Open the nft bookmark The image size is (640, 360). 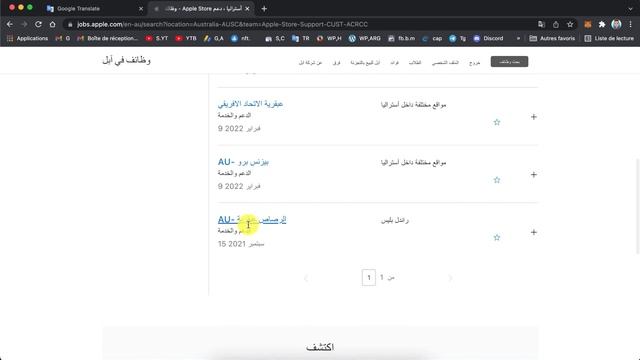(x=241, y=38)
